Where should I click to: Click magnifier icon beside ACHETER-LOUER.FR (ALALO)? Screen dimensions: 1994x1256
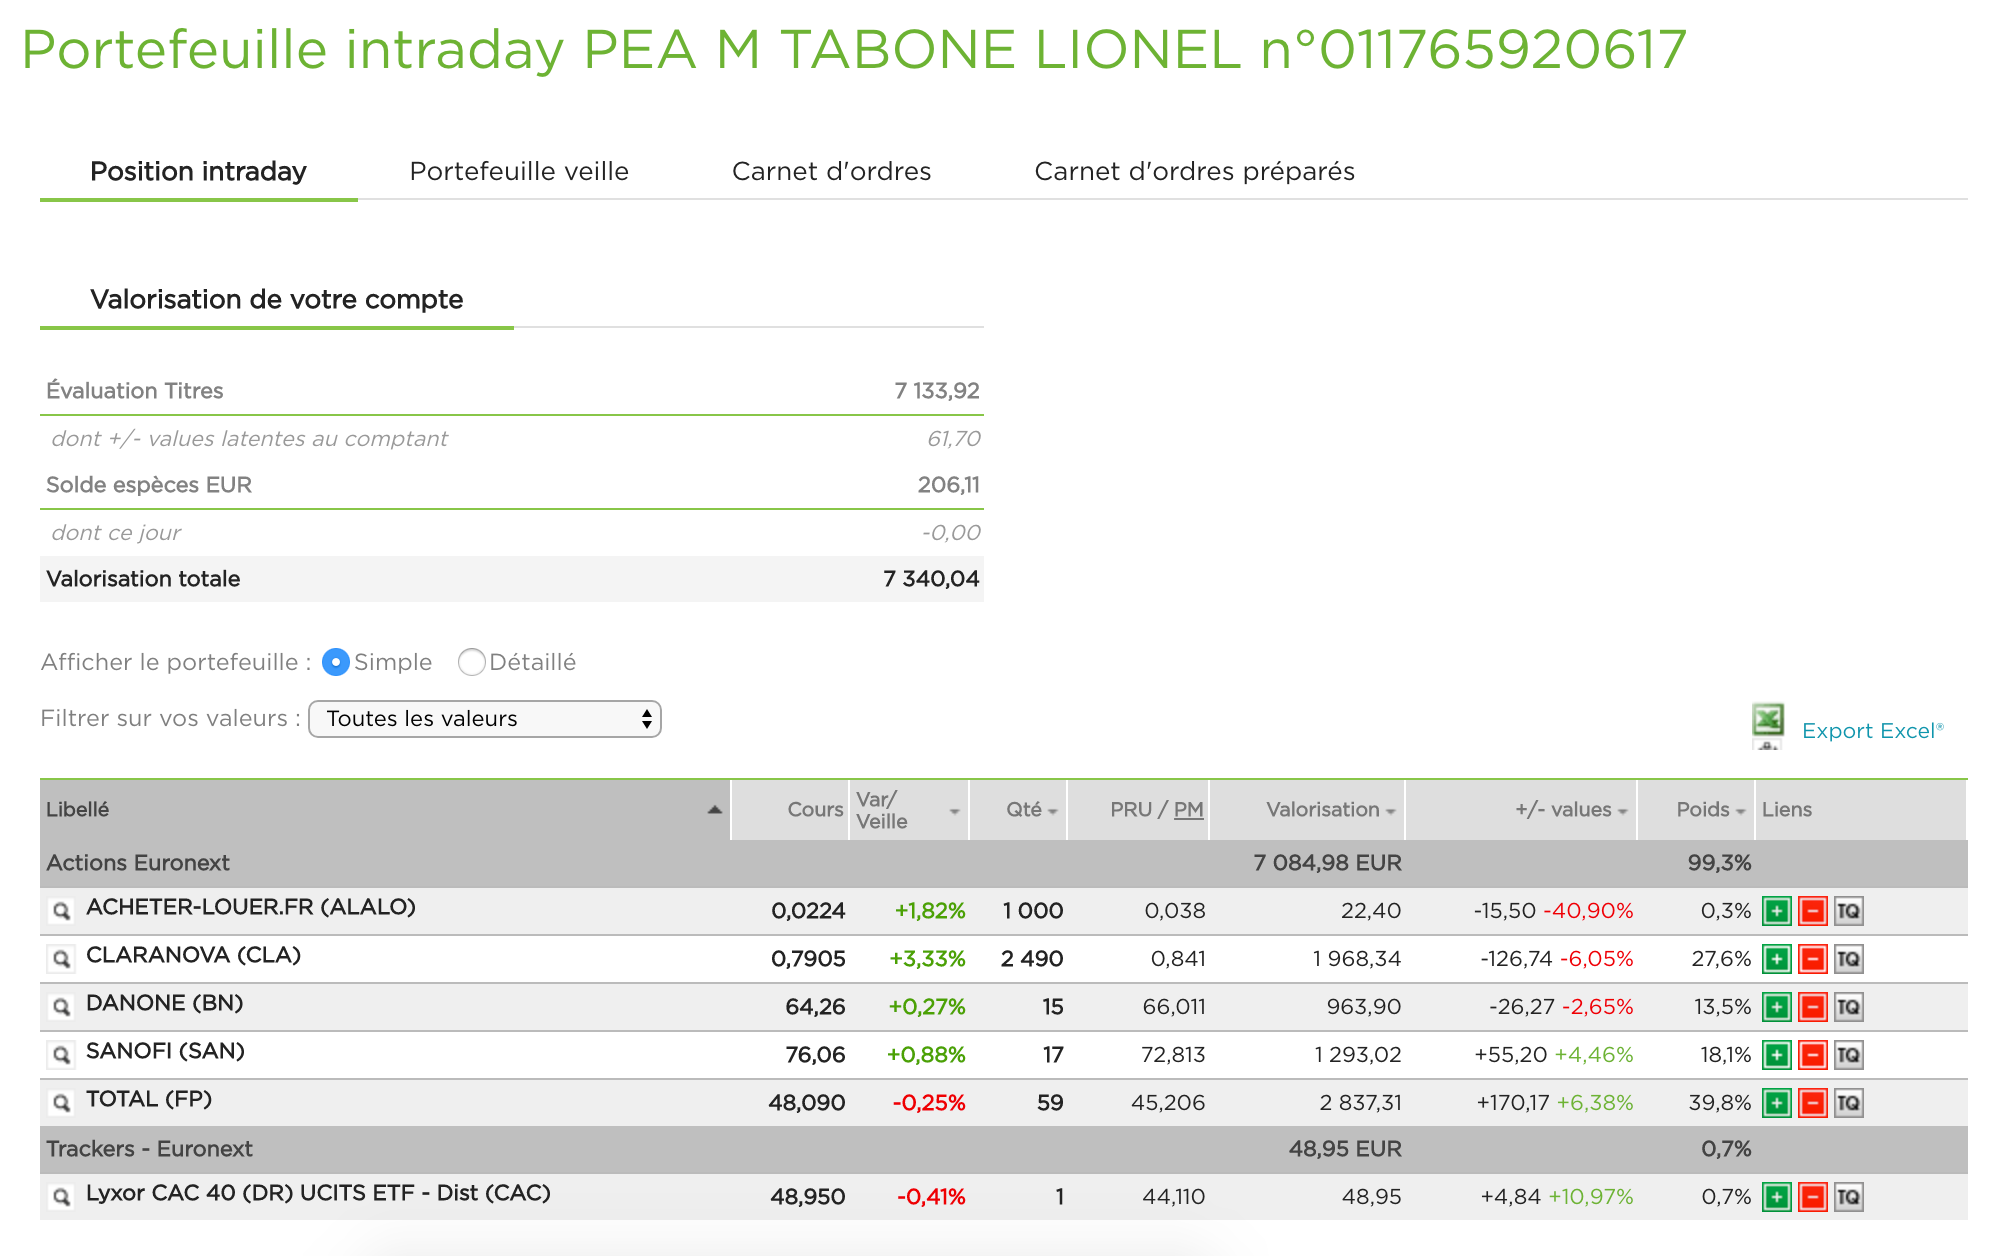pyautogui.click(x=61, y=911)
